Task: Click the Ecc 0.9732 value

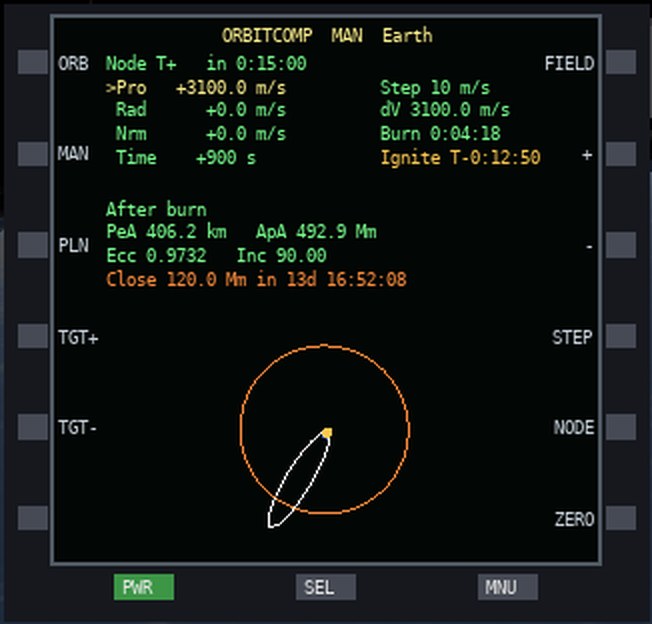Action: pyautogui.click(x=156, y=255)
